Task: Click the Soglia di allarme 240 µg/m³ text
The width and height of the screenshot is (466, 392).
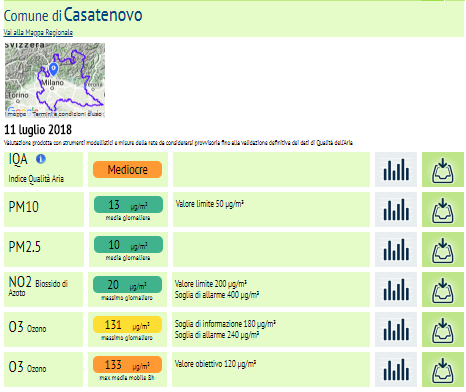Action: click(x=217, y=335)
